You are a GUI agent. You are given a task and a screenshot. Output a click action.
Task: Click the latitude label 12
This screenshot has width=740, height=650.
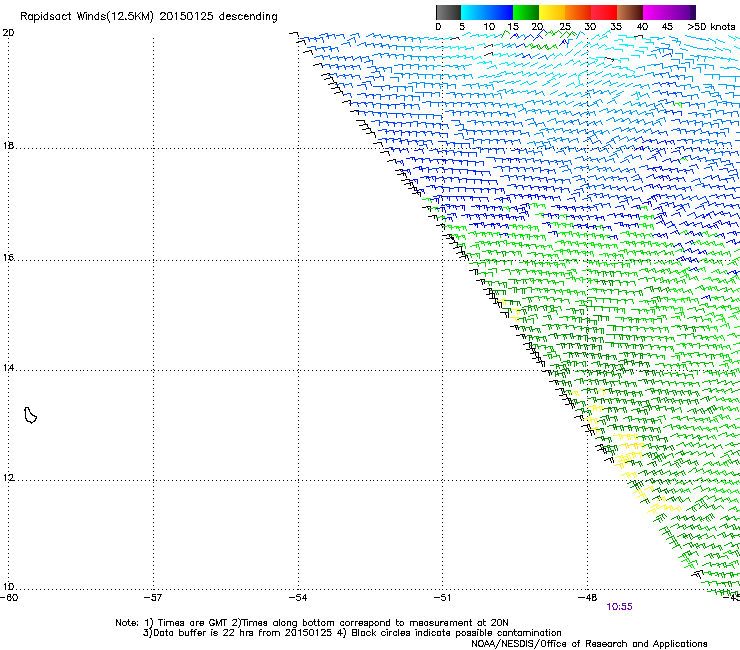coord(8,478)
